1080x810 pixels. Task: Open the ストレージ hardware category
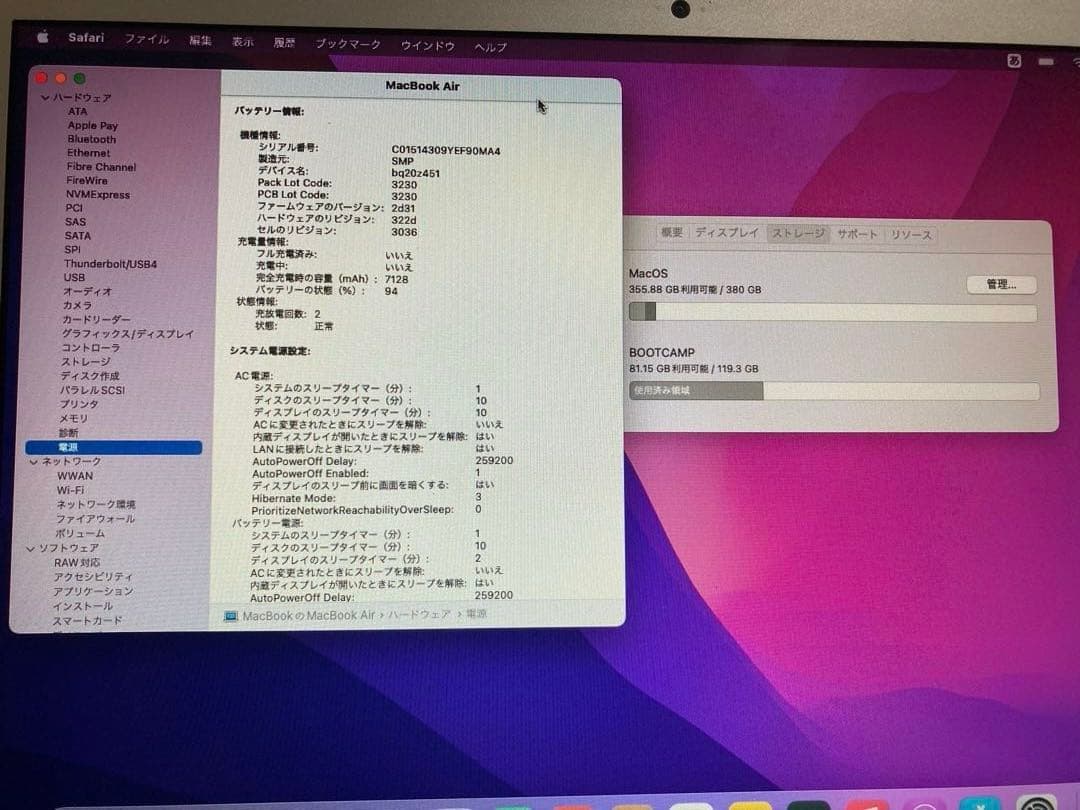tap(82, 361)
